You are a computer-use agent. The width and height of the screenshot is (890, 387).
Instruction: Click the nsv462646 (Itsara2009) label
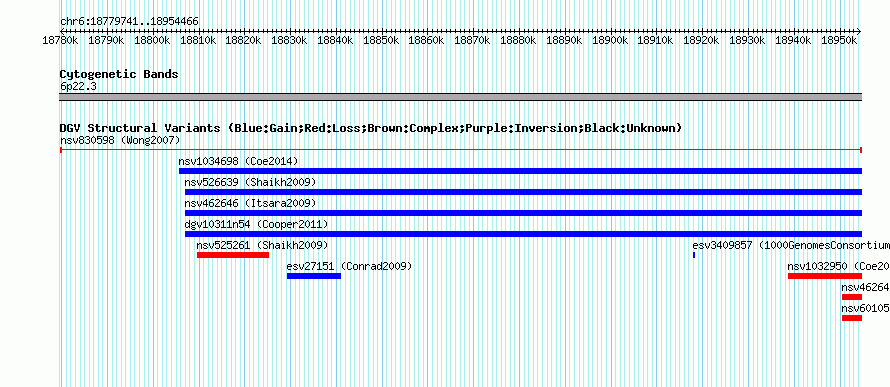click(250, 203)
